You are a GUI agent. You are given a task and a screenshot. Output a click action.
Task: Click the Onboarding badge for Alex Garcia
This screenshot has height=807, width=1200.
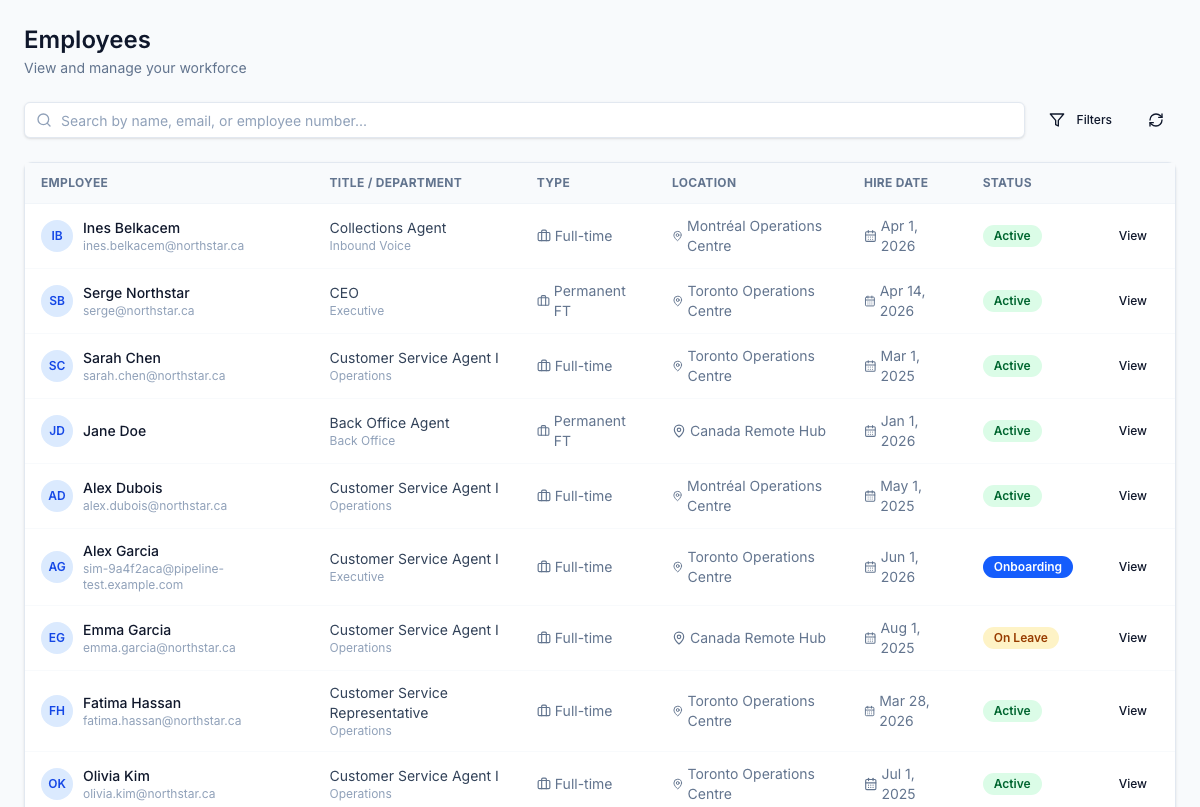[x=1027, y=567]
